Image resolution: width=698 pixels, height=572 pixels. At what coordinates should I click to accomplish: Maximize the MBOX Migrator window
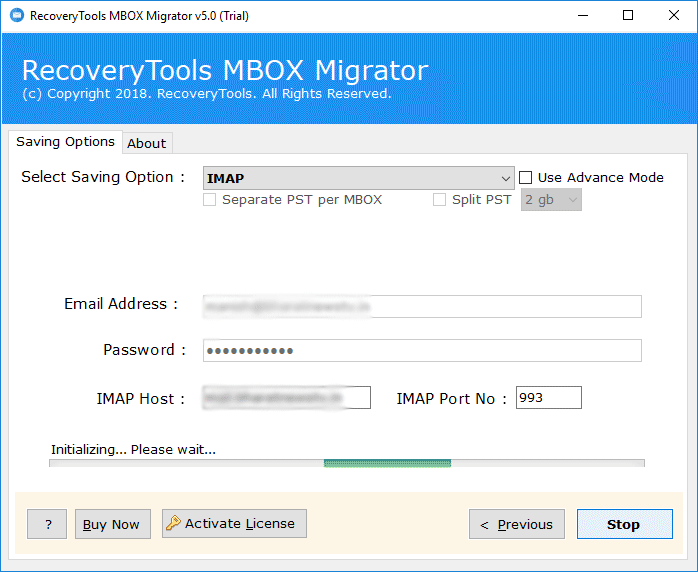click(628, 16)
